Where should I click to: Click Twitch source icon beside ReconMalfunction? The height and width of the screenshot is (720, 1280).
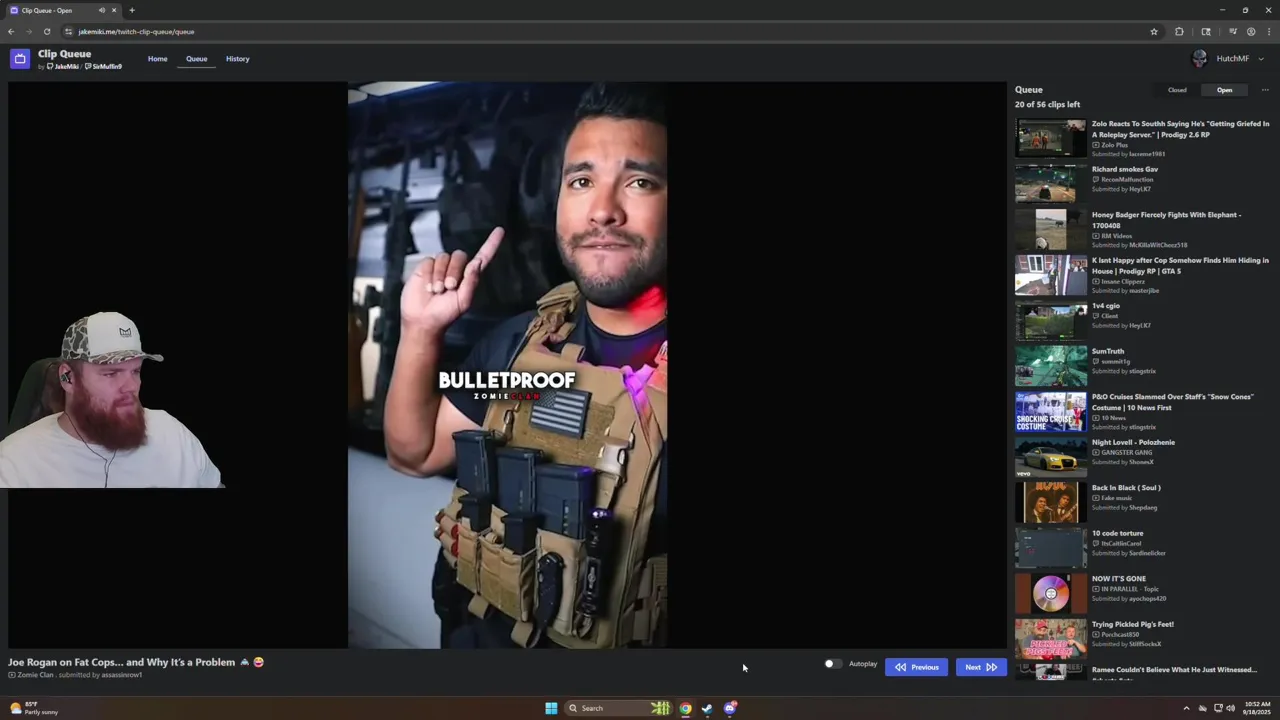1096,180
